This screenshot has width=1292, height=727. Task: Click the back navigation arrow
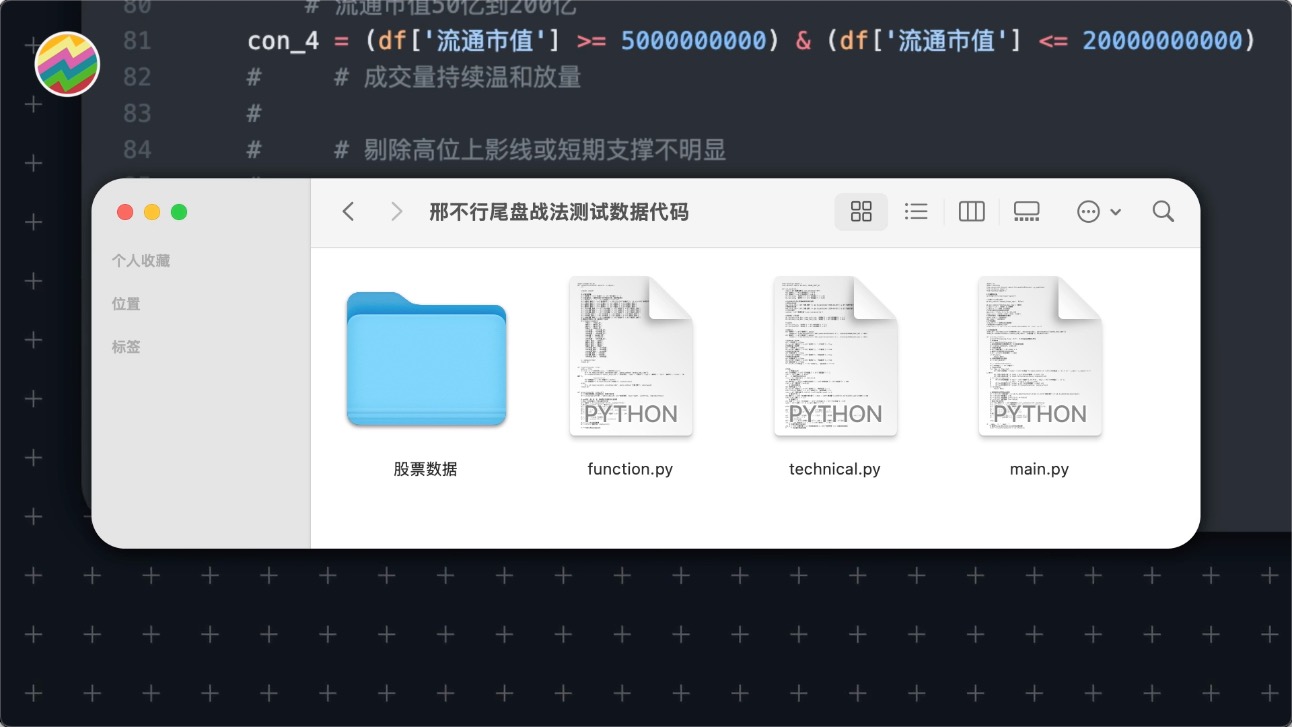(x=348, y=211)
